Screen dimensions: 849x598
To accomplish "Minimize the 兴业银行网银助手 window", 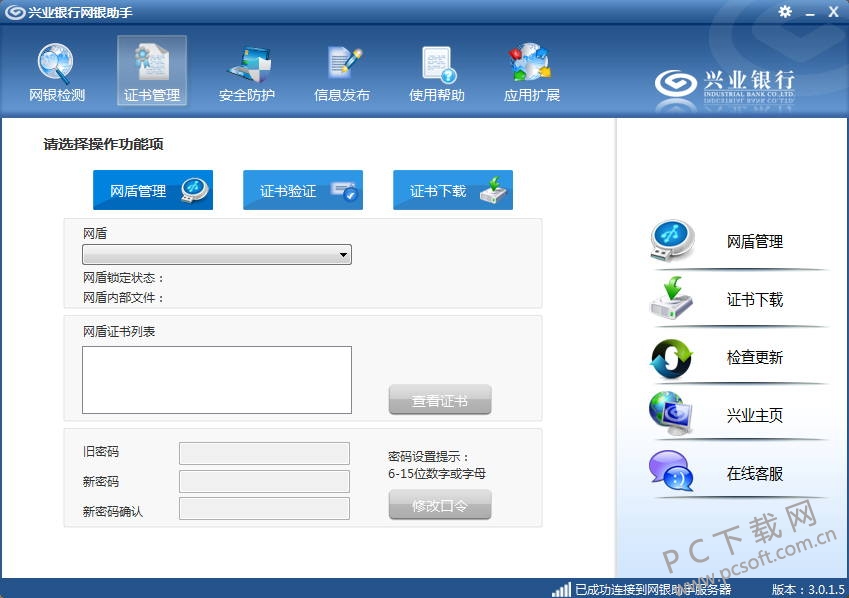I will 810,13.
